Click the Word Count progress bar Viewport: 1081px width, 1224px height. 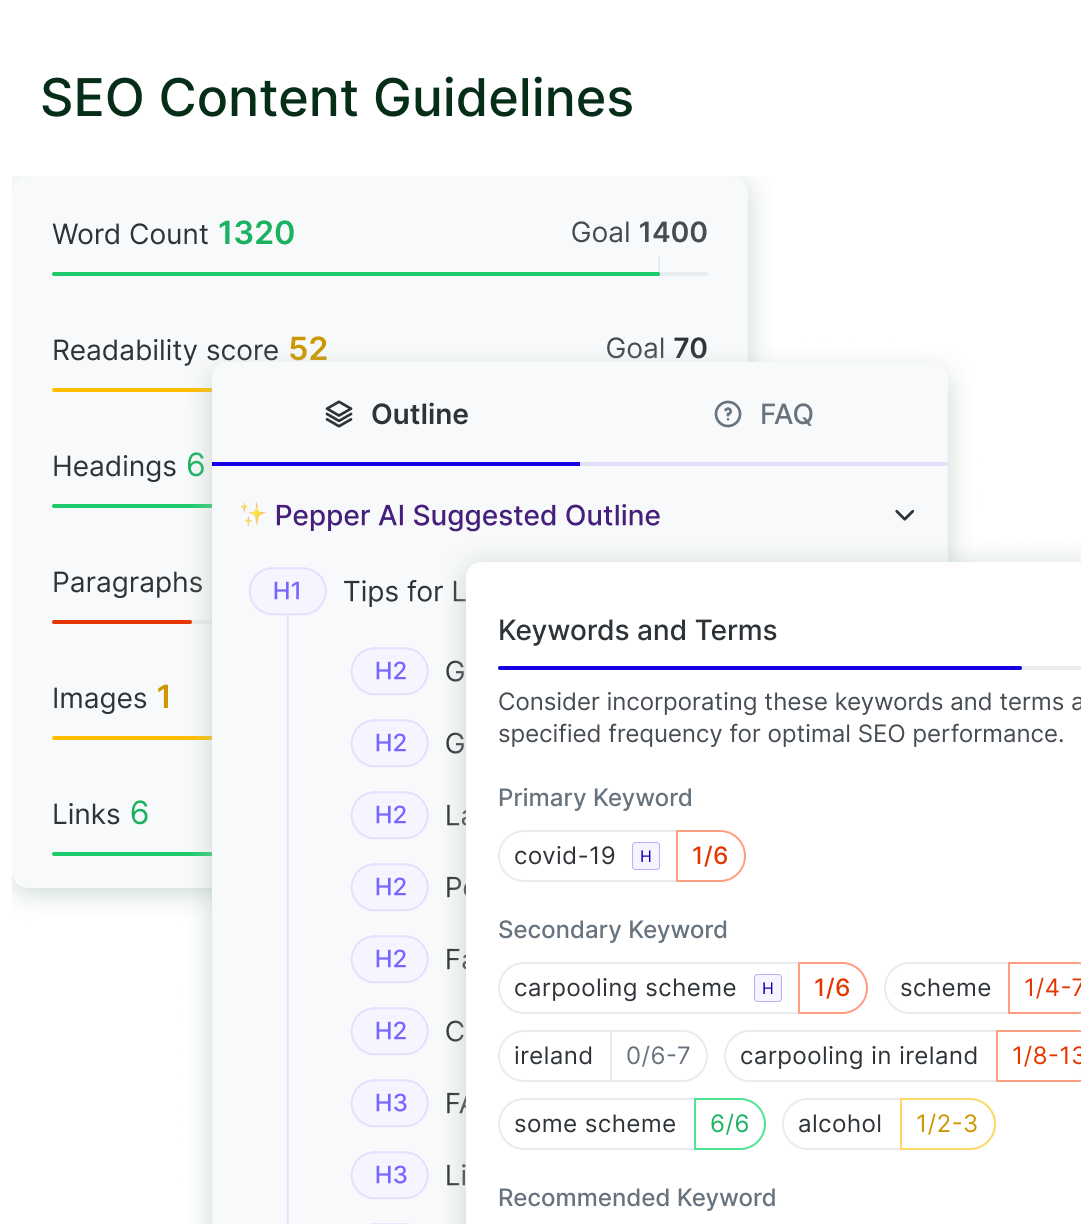pyautogui.click(x=380, y=273)
